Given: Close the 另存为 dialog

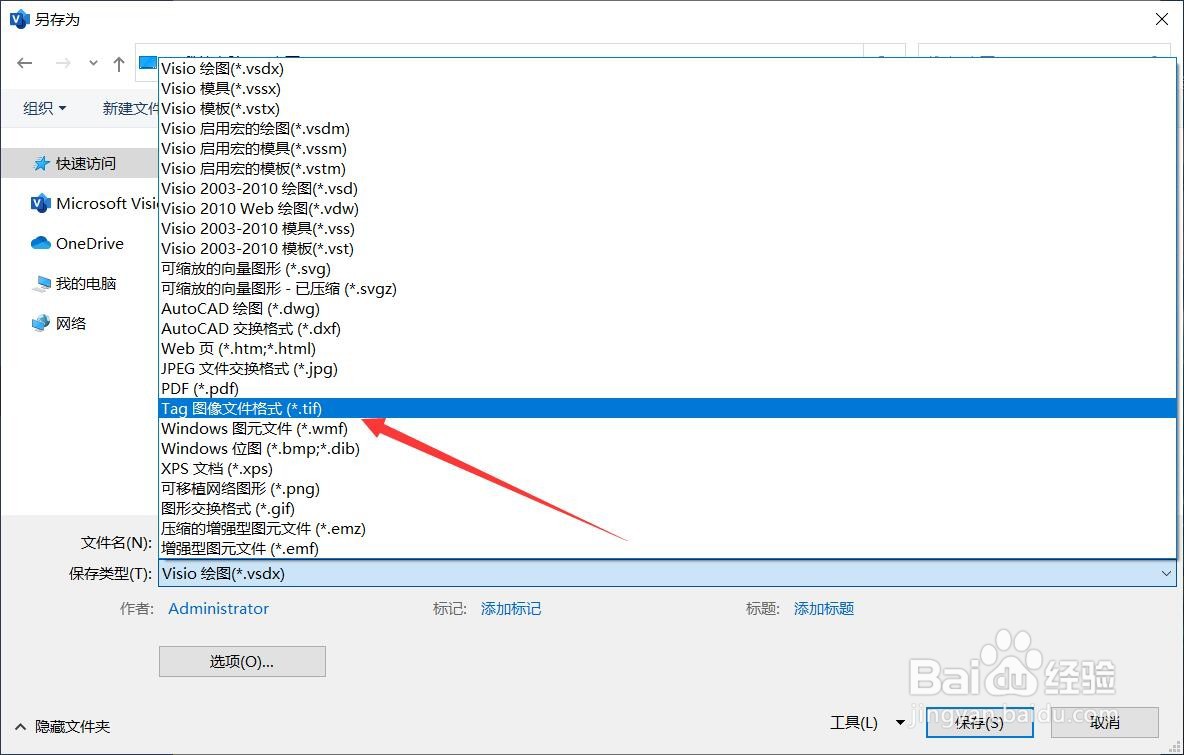Looking at the screenshot, I should [1162, 19].
